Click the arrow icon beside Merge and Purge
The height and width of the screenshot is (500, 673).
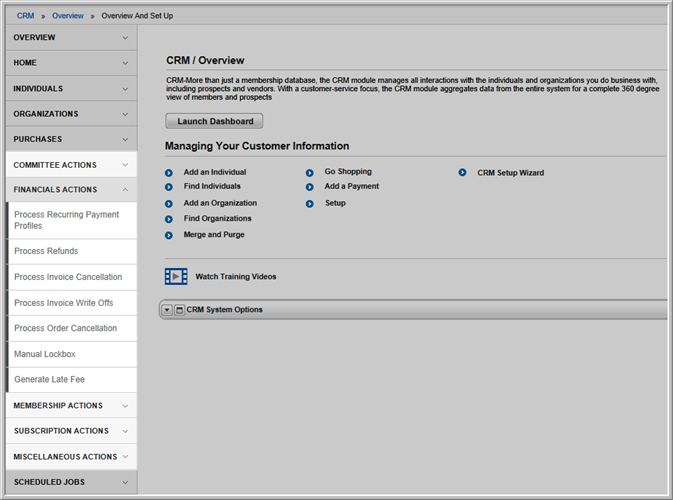point(169,235)
